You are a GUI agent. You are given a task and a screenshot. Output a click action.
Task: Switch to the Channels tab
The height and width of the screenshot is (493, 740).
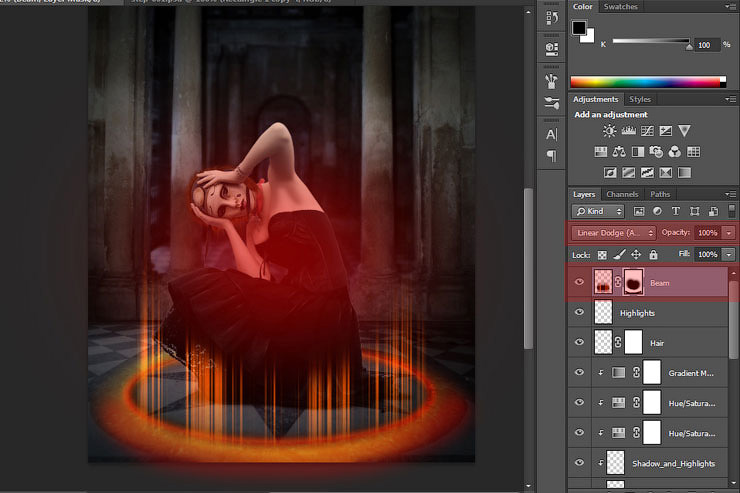coord(622,194)
